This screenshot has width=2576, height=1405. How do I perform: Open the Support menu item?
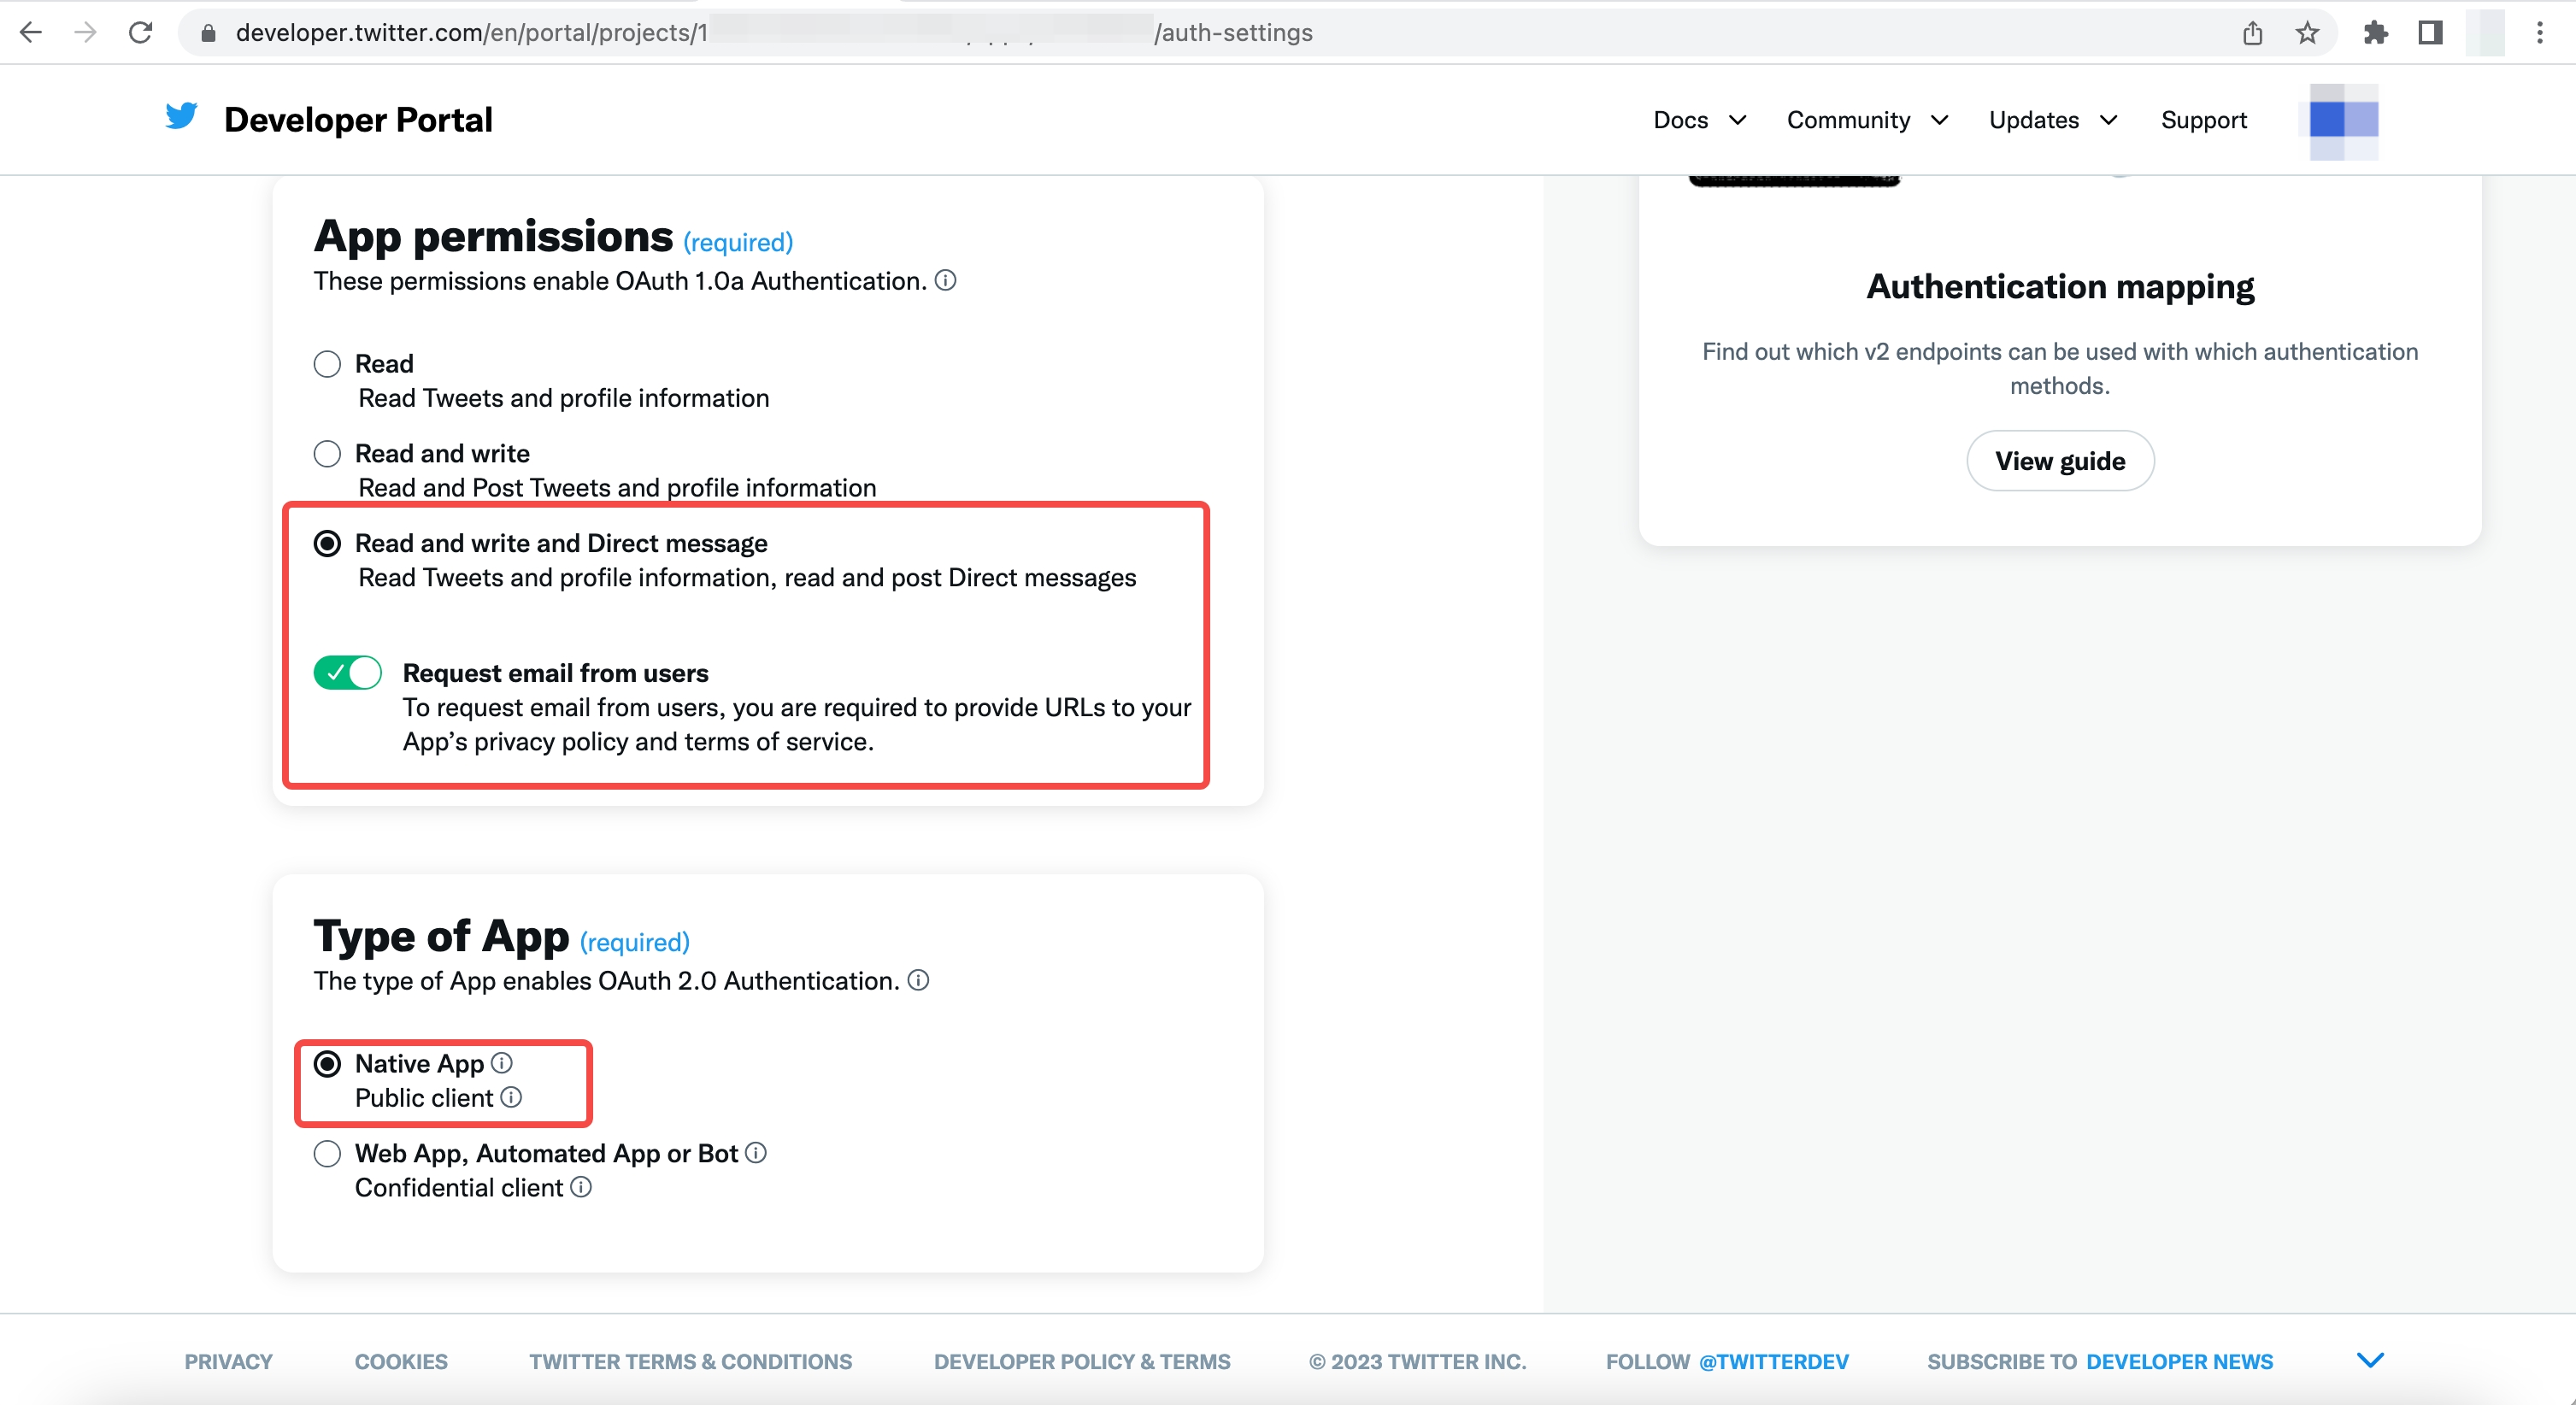pos(2203,120)
